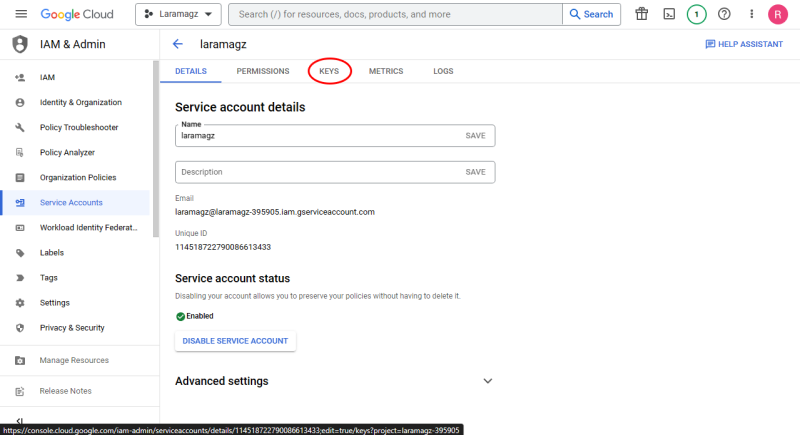Screen dimensions: 800x435
Task: Click the Tags arrow-shaped icon
Action: click(20, 278)
